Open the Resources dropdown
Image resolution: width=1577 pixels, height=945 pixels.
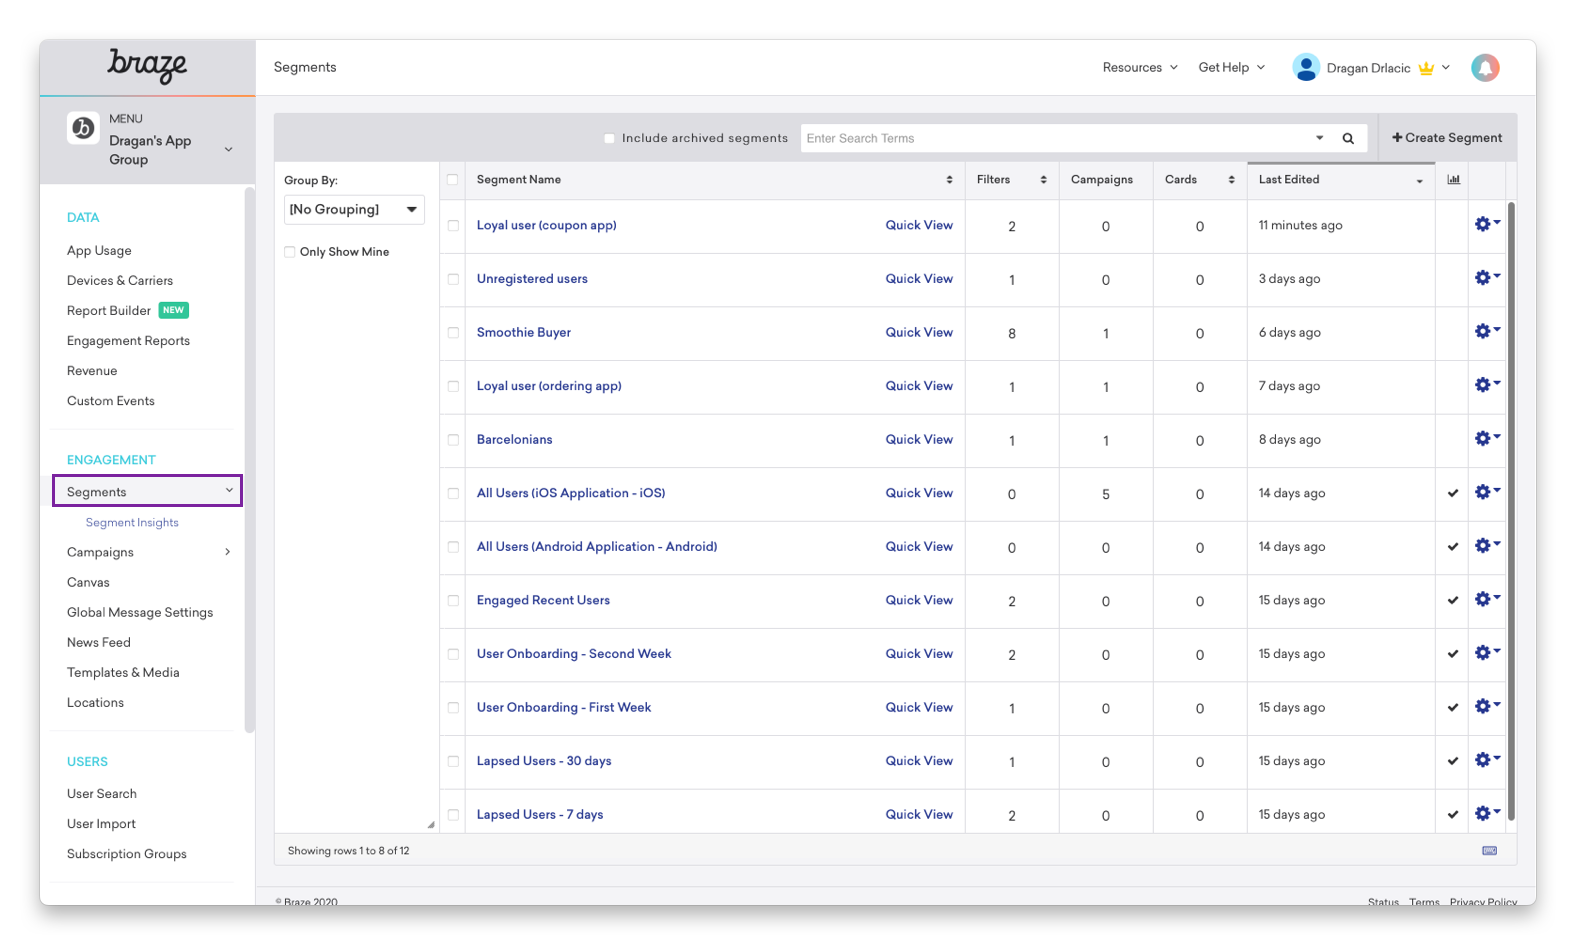[x=1140, y=67]
